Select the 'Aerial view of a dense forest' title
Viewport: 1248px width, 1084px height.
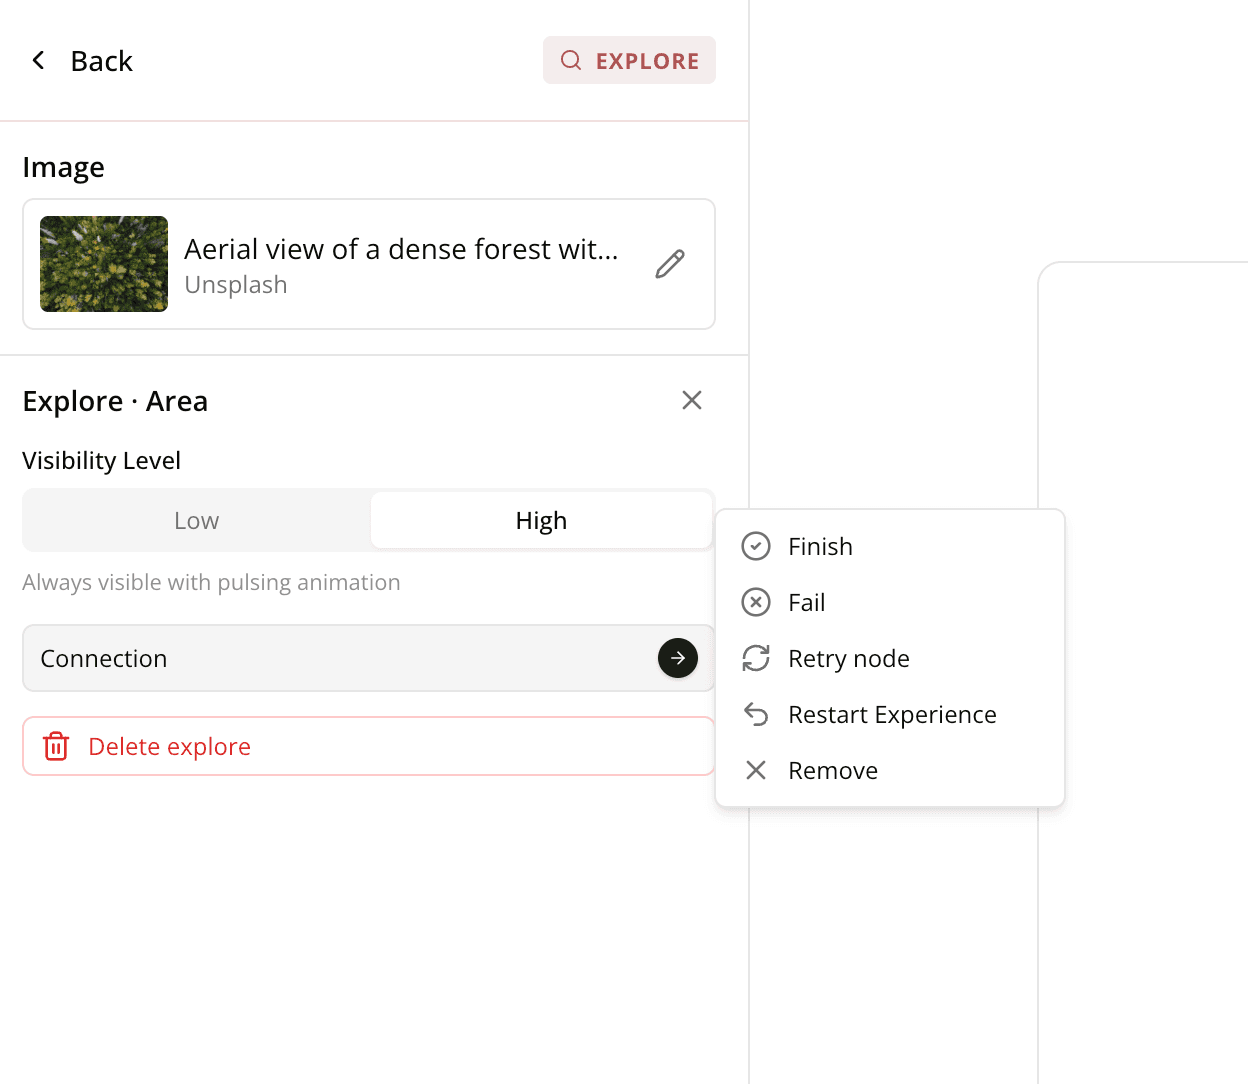click(x=401, y=249)
